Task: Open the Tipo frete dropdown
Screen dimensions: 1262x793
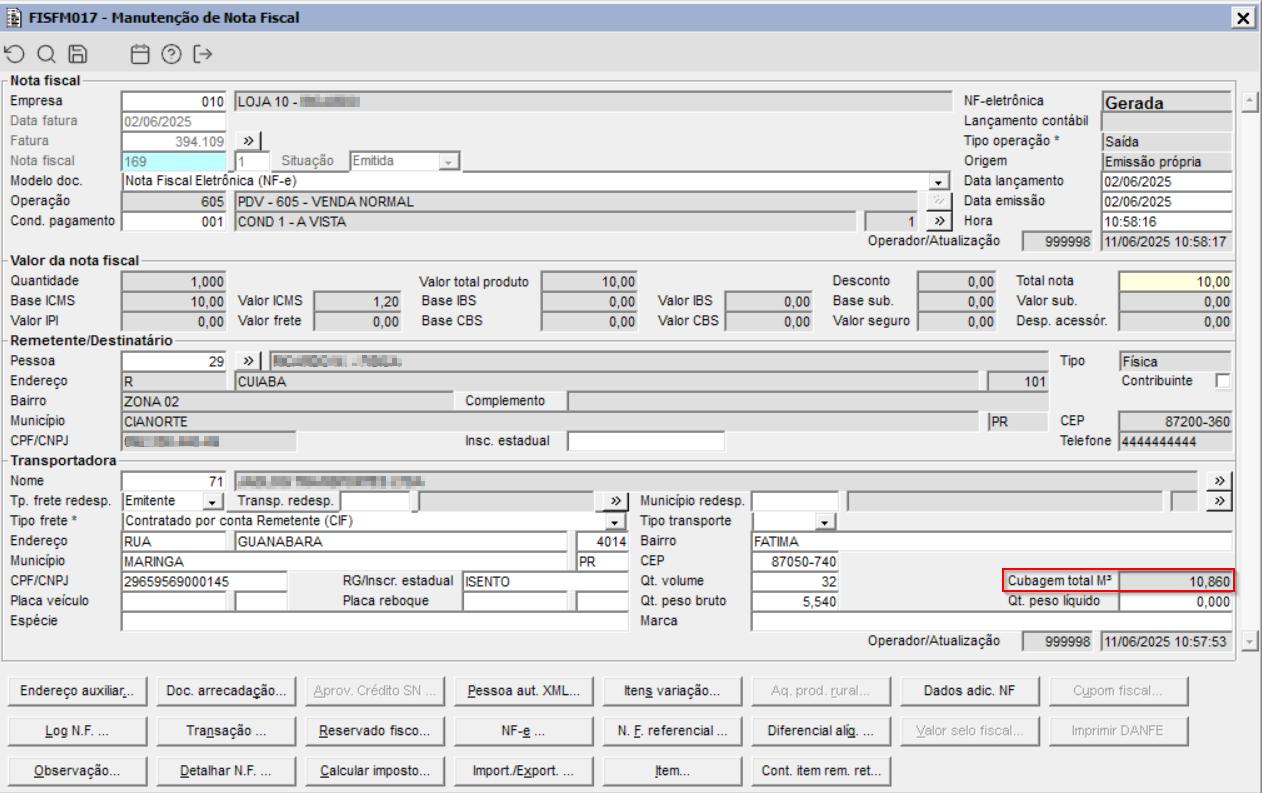Action: (x=615, y=522)
